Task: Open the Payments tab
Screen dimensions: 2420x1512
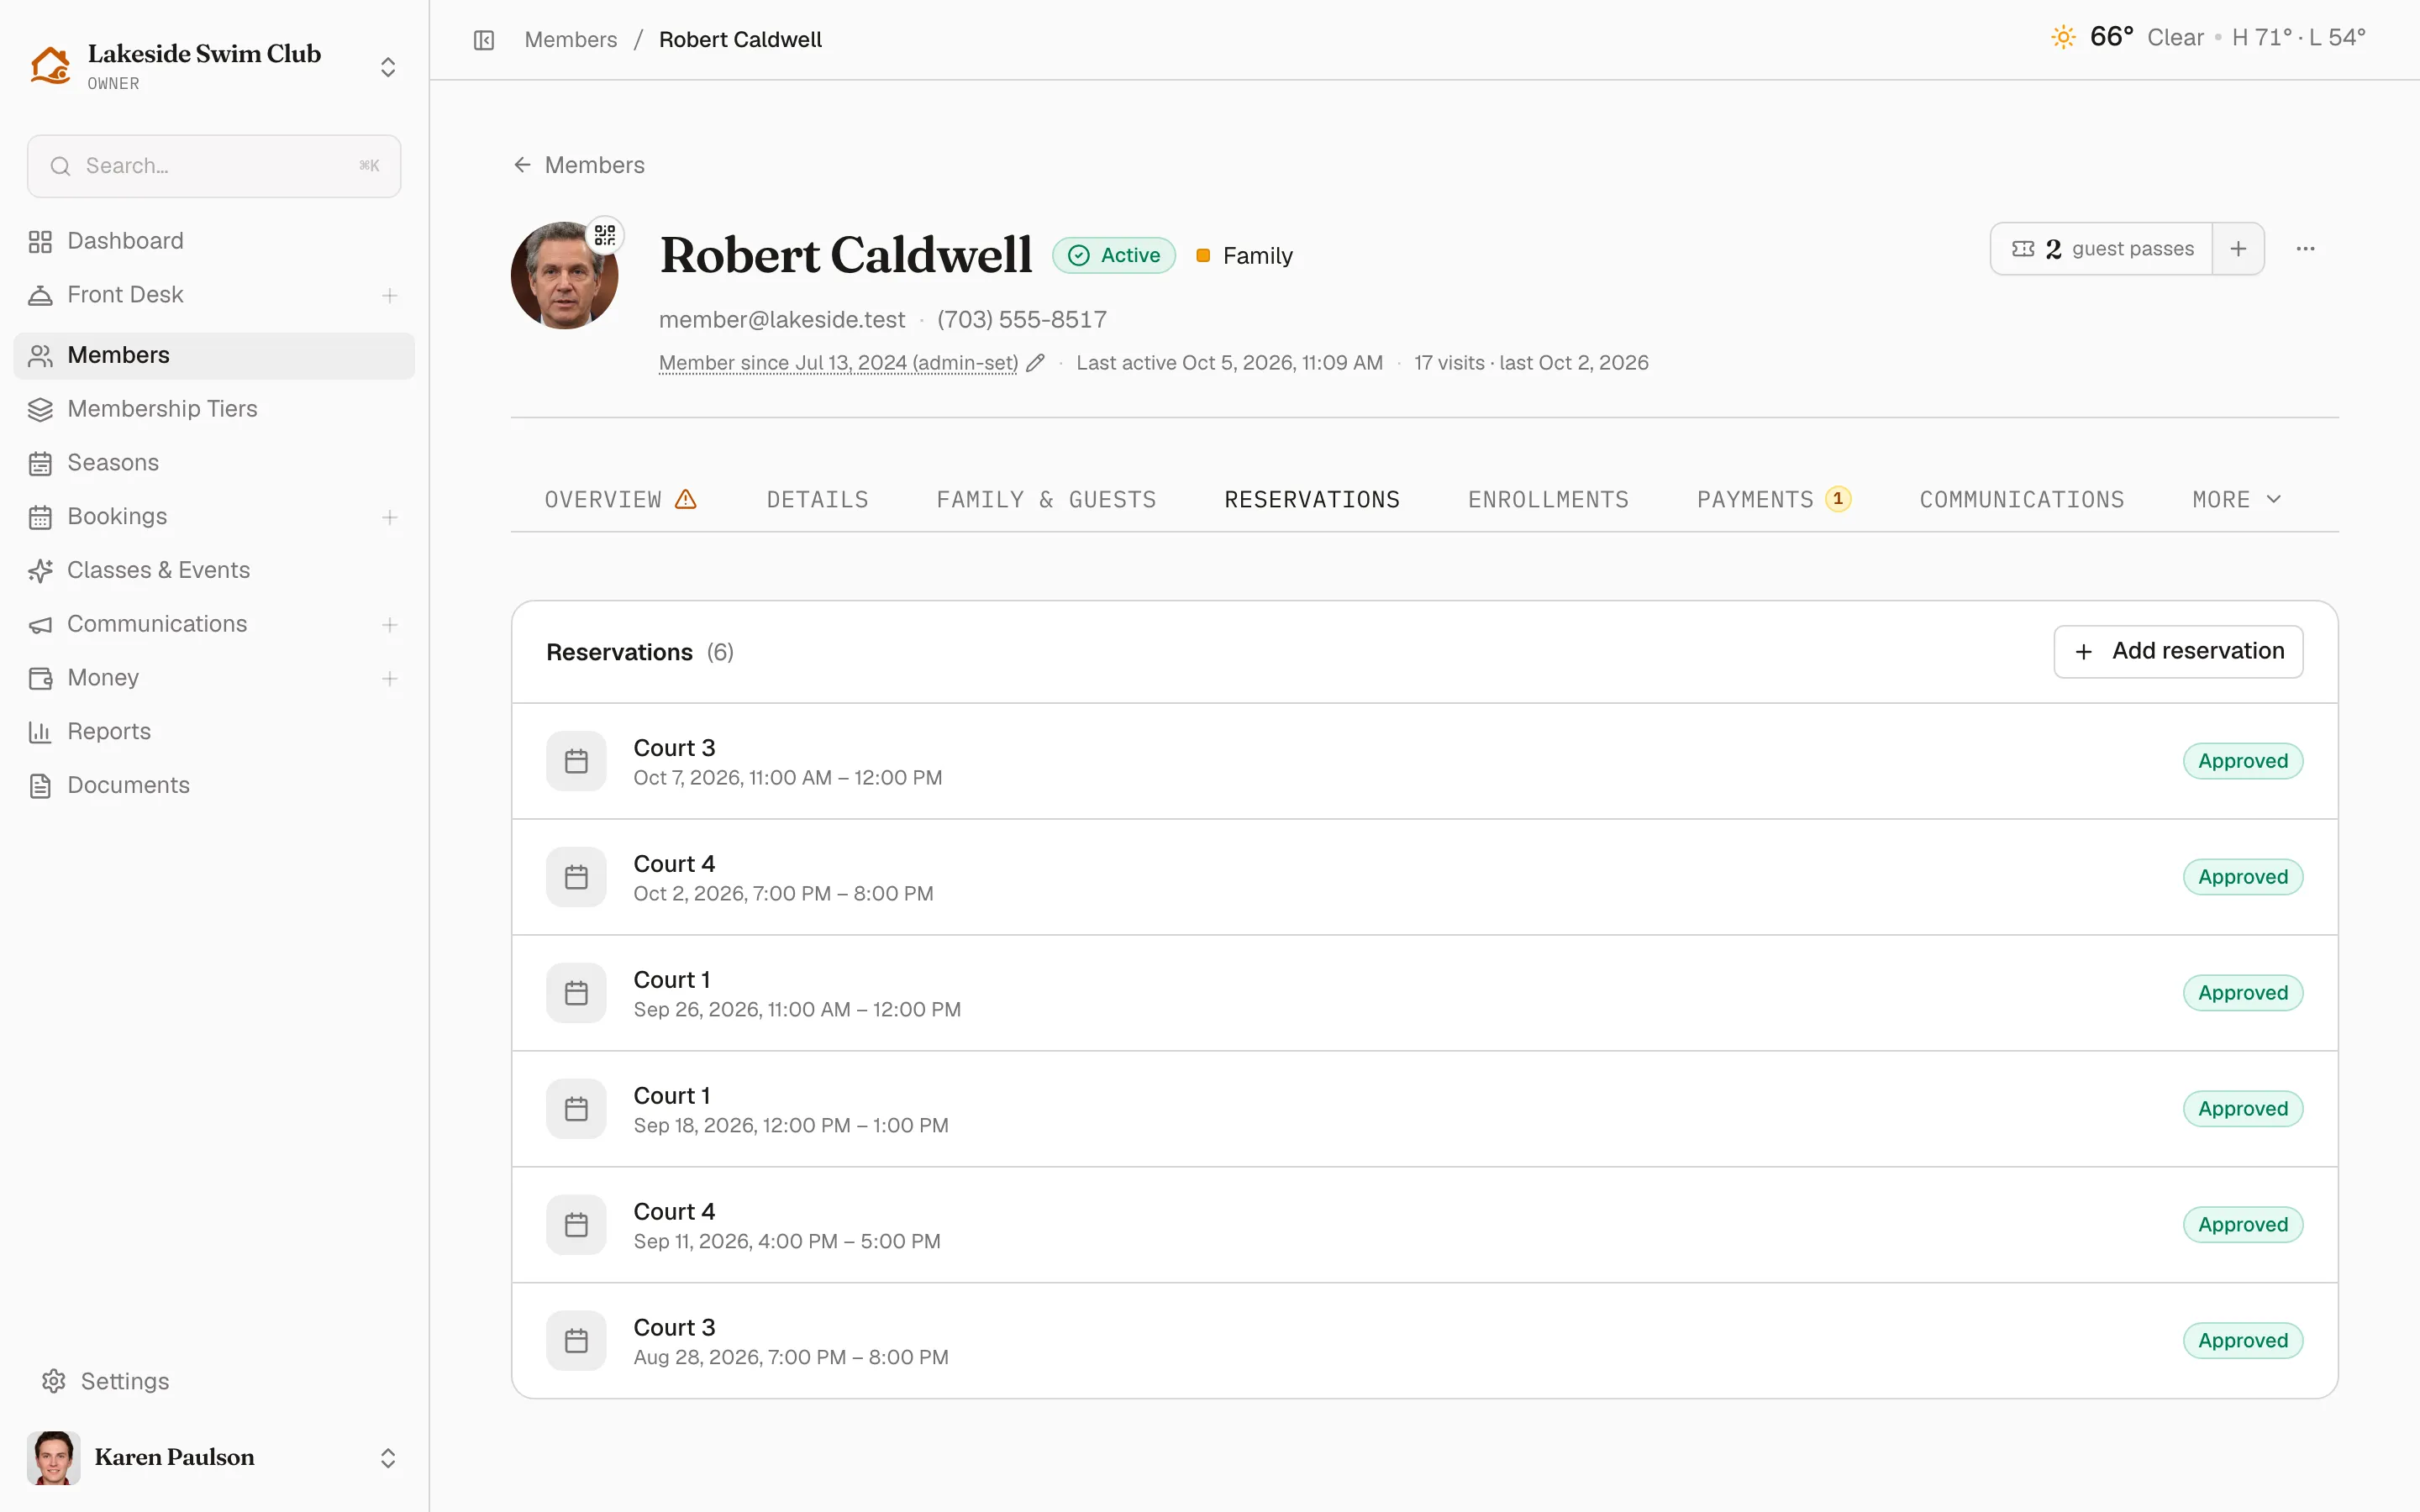Action: click(1773, 499)
